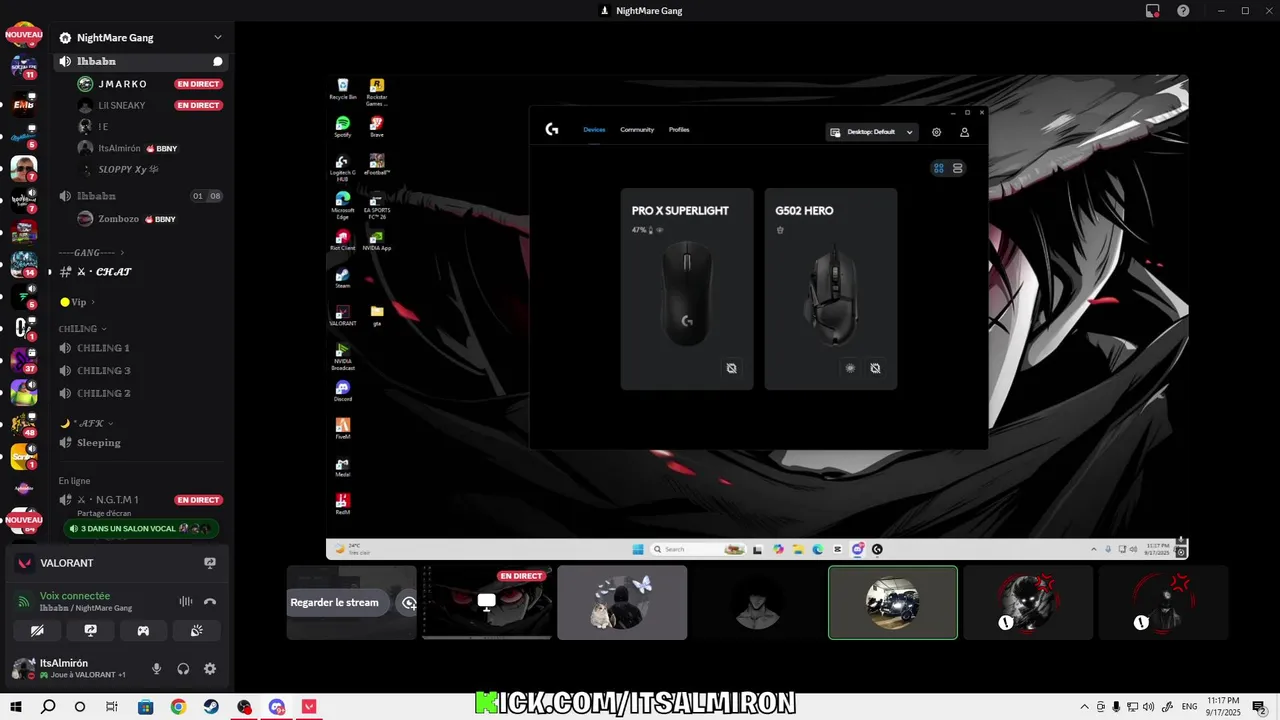Switch to Profiles tab in G HUB
This screenshot has height=720, width=1280.
click(679, 130)
